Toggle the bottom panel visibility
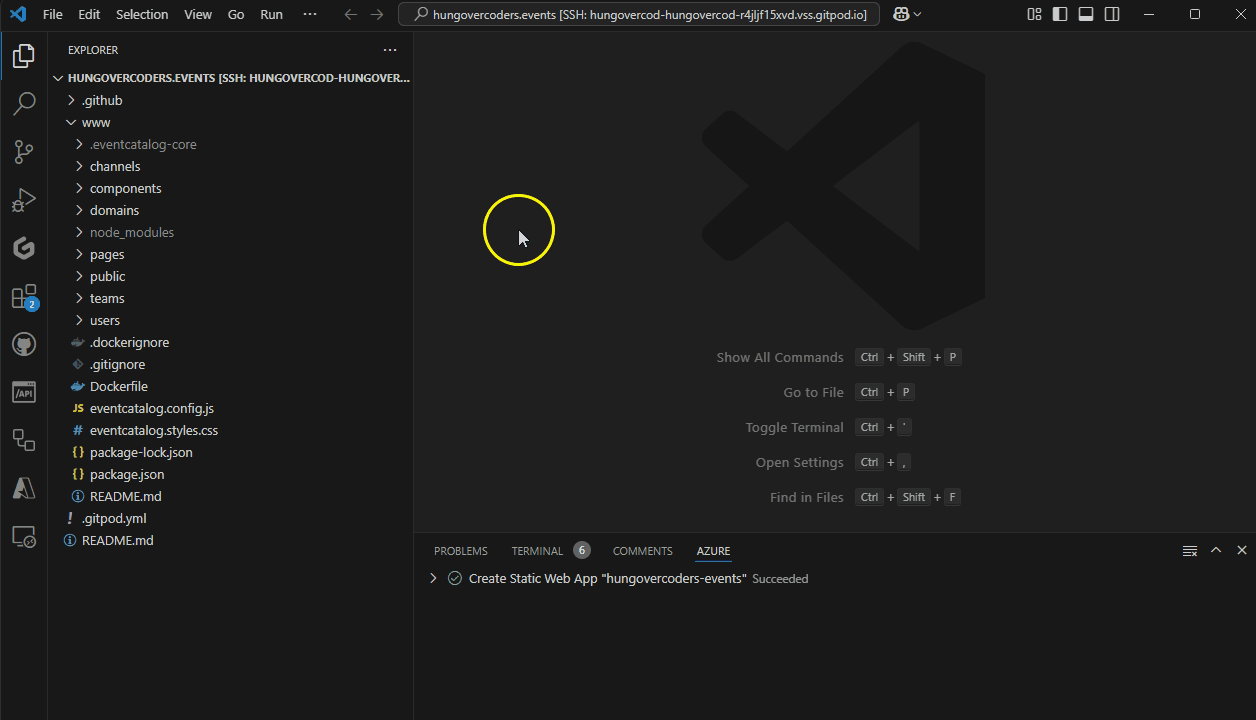This screenshot has width=1256, height=720. [x=1086, y=14]
